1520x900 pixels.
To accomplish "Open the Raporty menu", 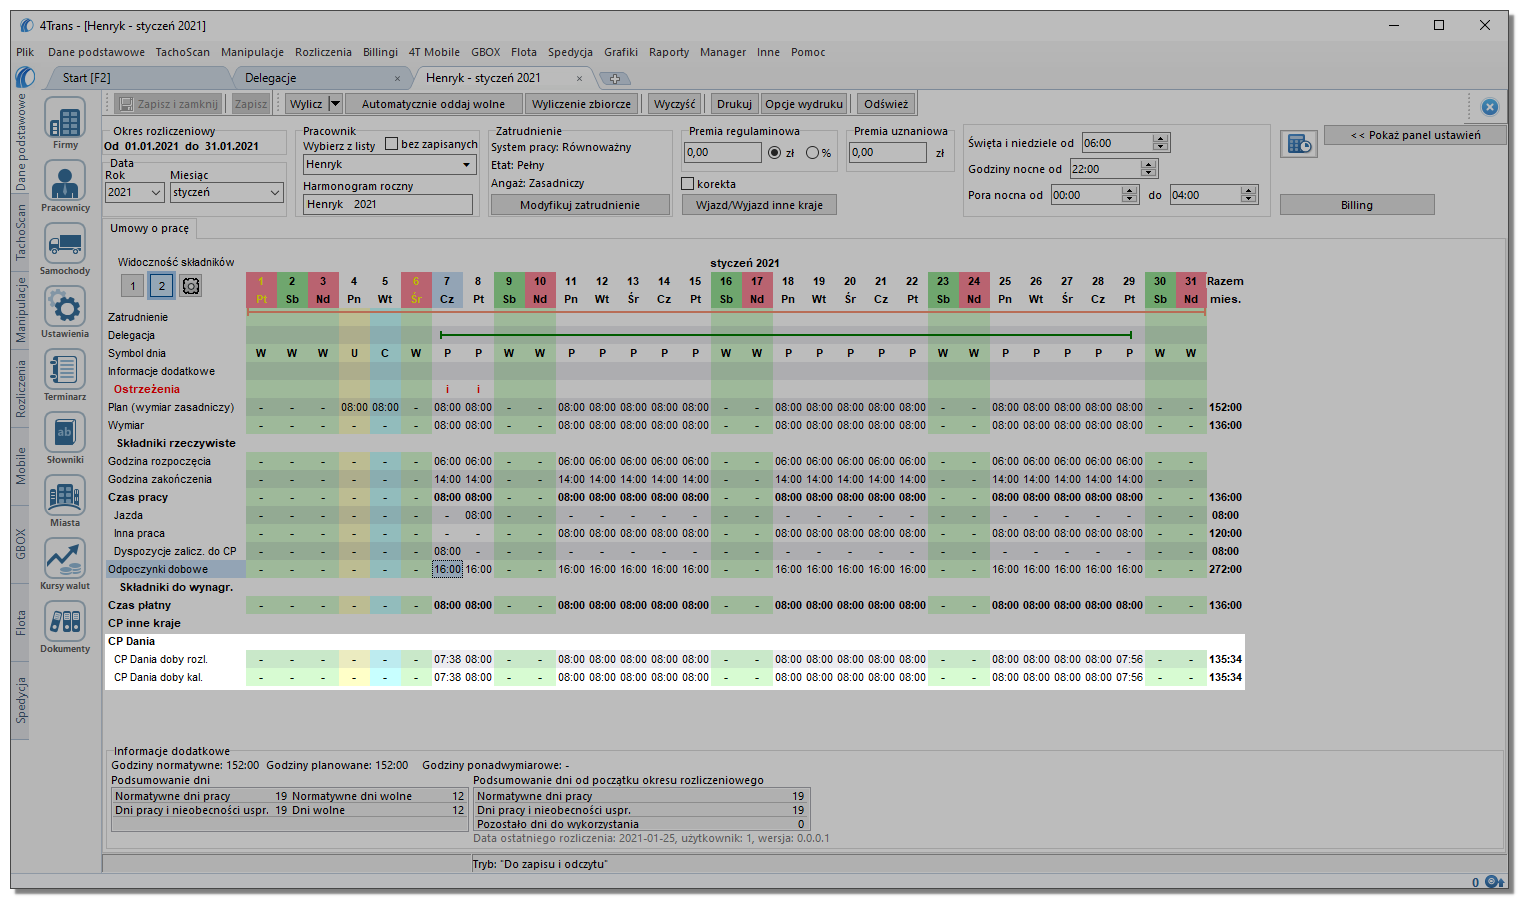I will 669,52.
